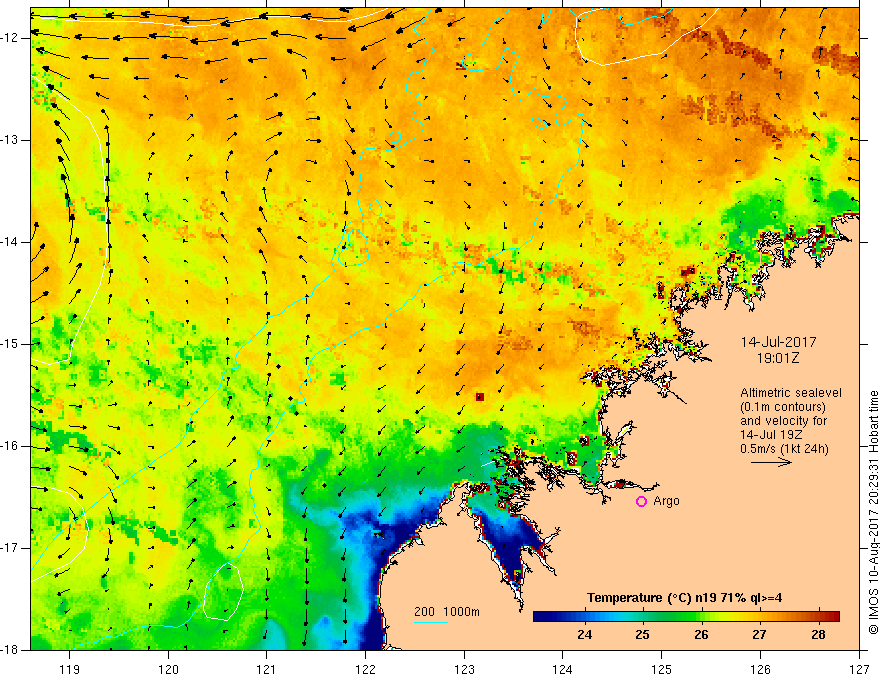Click the IMOS copyright timestamp vertical text
This screenshot has height=680, width=880.
coord(873,512)
